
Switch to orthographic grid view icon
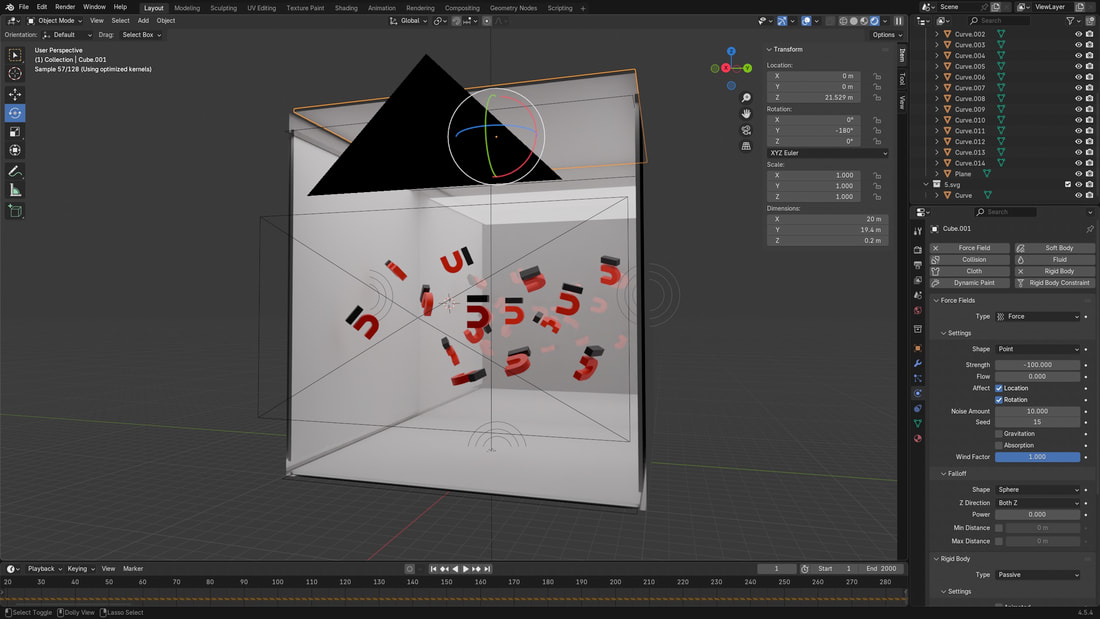[x=746, y=146]
